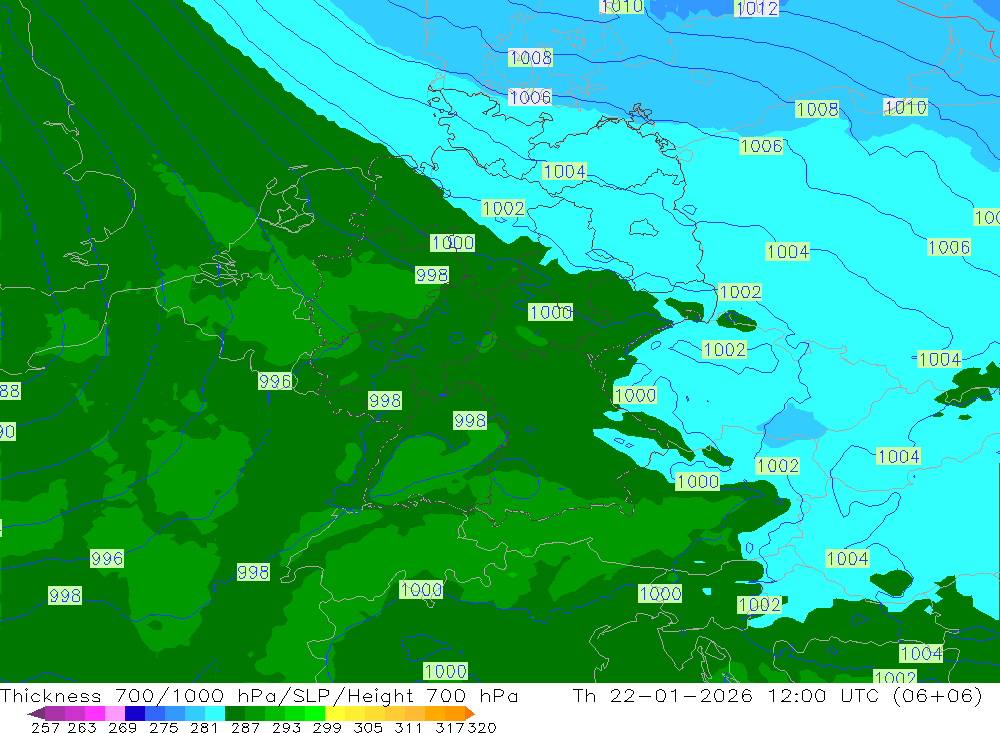The image size is (1000, 733).
Task: Click the 1012 isobar label
Action: [756, 8]
